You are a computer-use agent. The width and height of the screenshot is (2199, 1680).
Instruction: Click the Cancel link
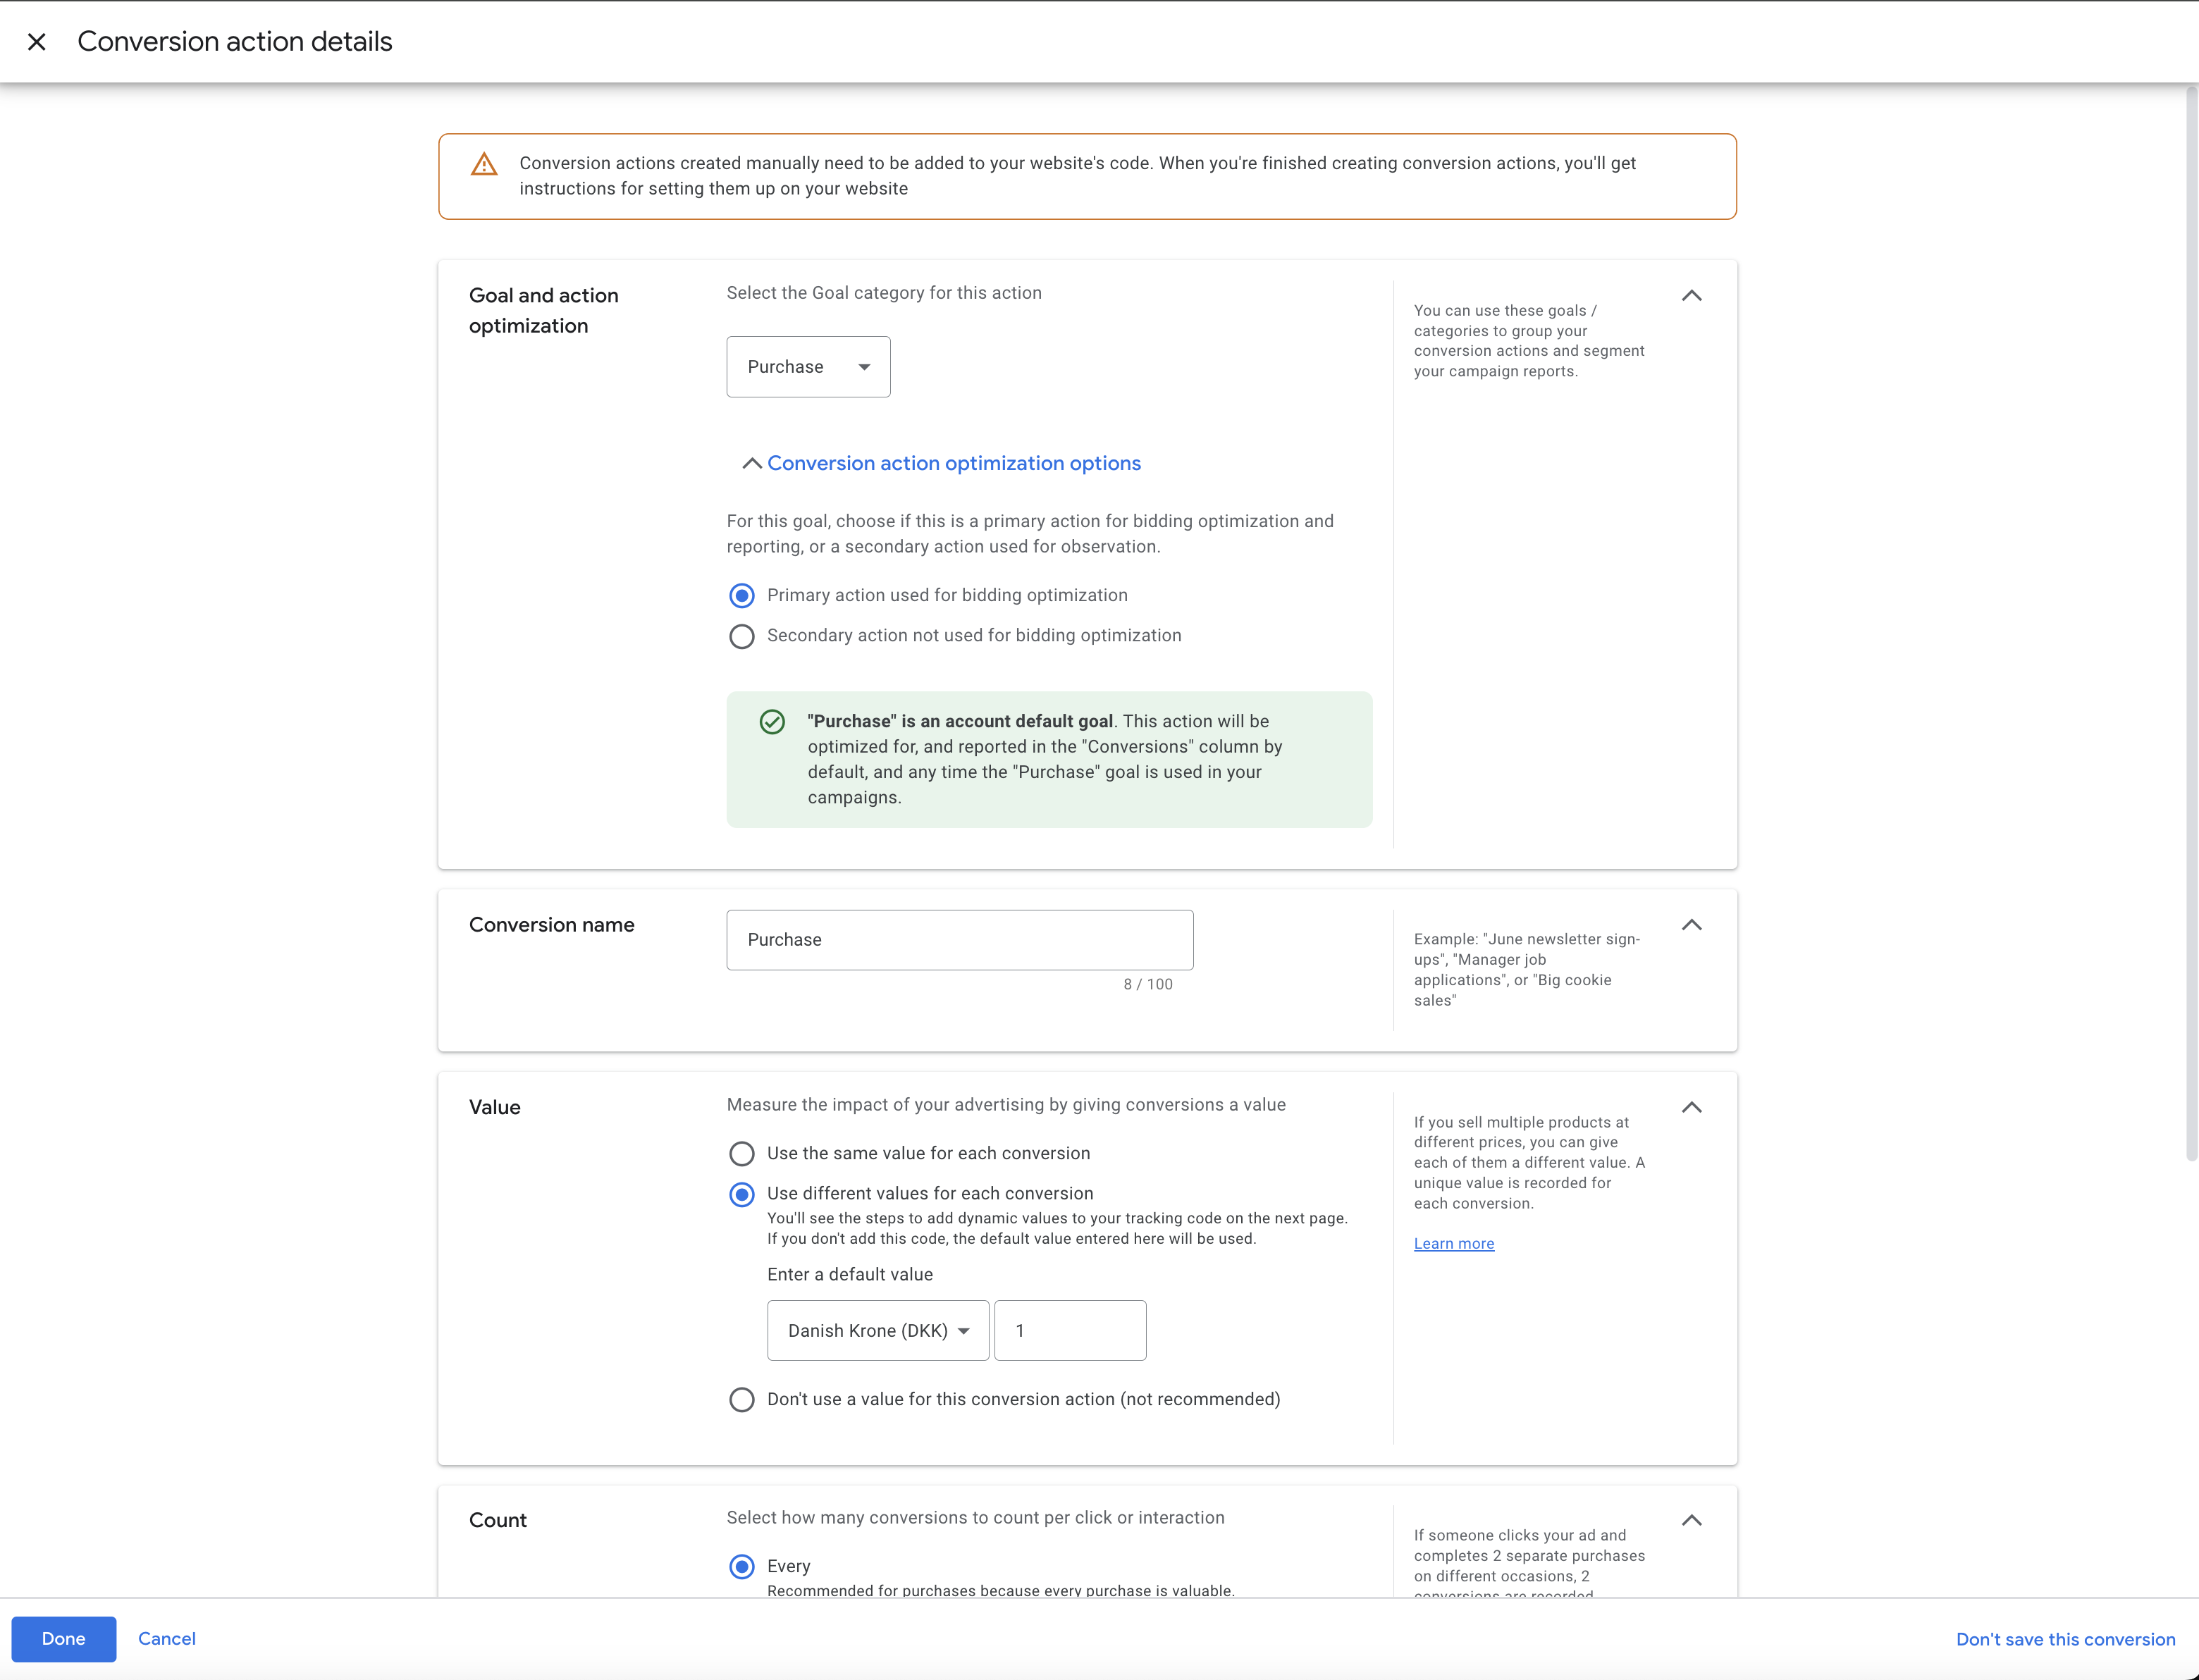[x=166, y=1639]
